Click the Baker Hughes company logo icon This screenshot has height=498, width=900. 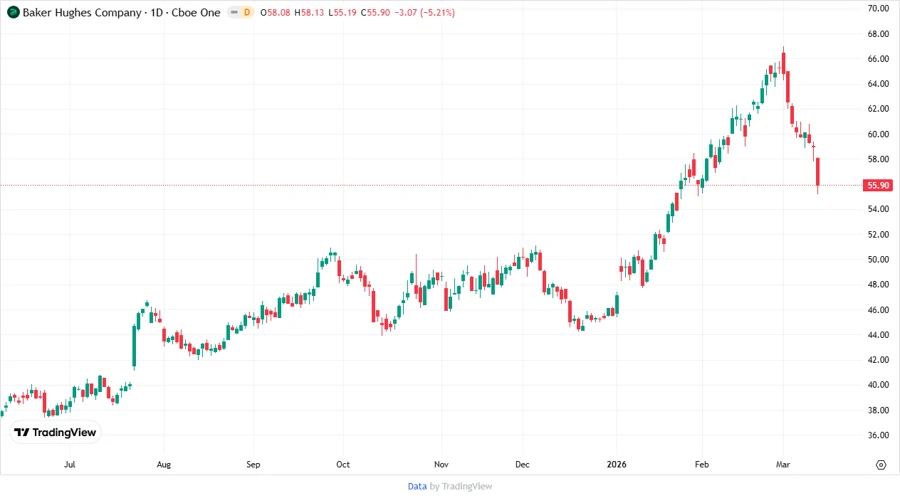pyautogui.click(x=13, y=13)
